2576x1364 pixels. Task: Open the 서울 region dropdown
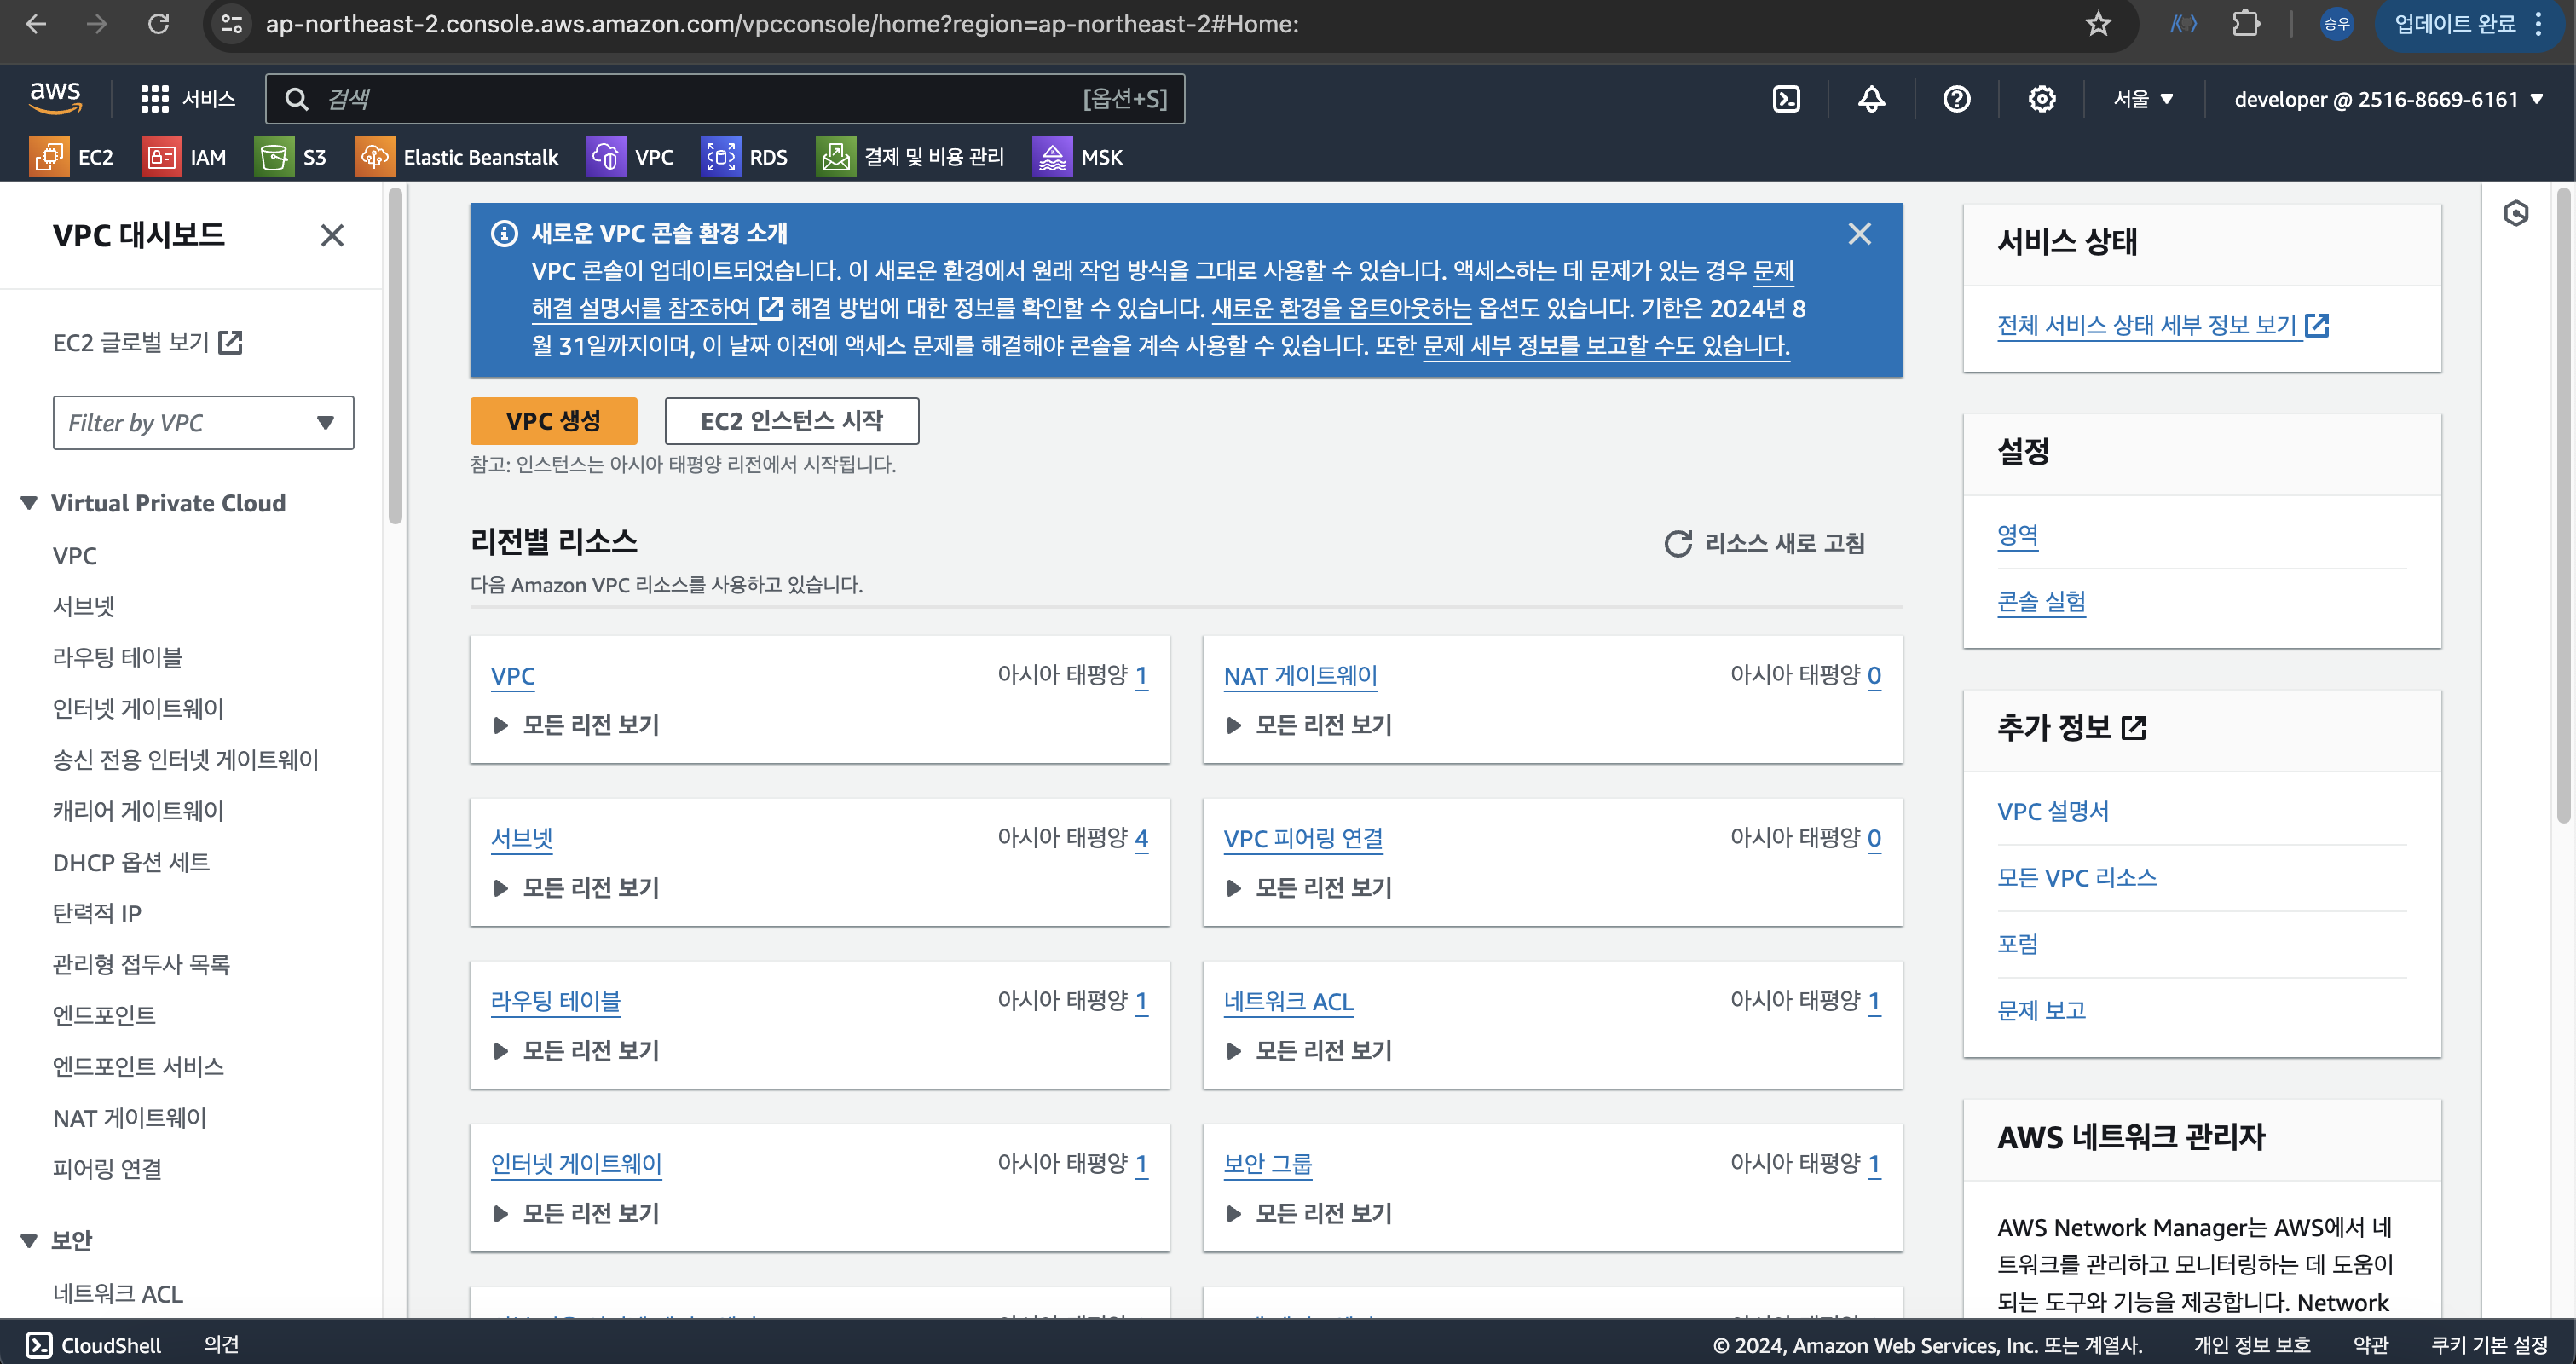pyautogui.click(x=2143, y=99)
